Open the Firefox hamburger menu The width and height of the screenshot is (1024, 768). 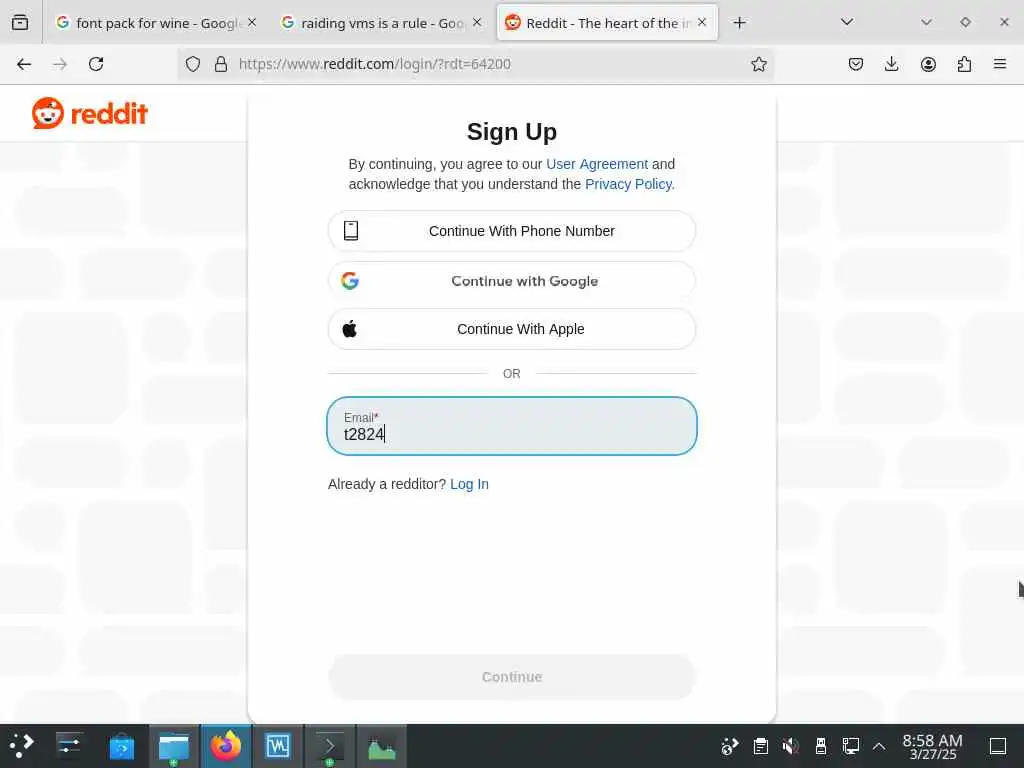pyautogui.click(x=1000, y=64)
